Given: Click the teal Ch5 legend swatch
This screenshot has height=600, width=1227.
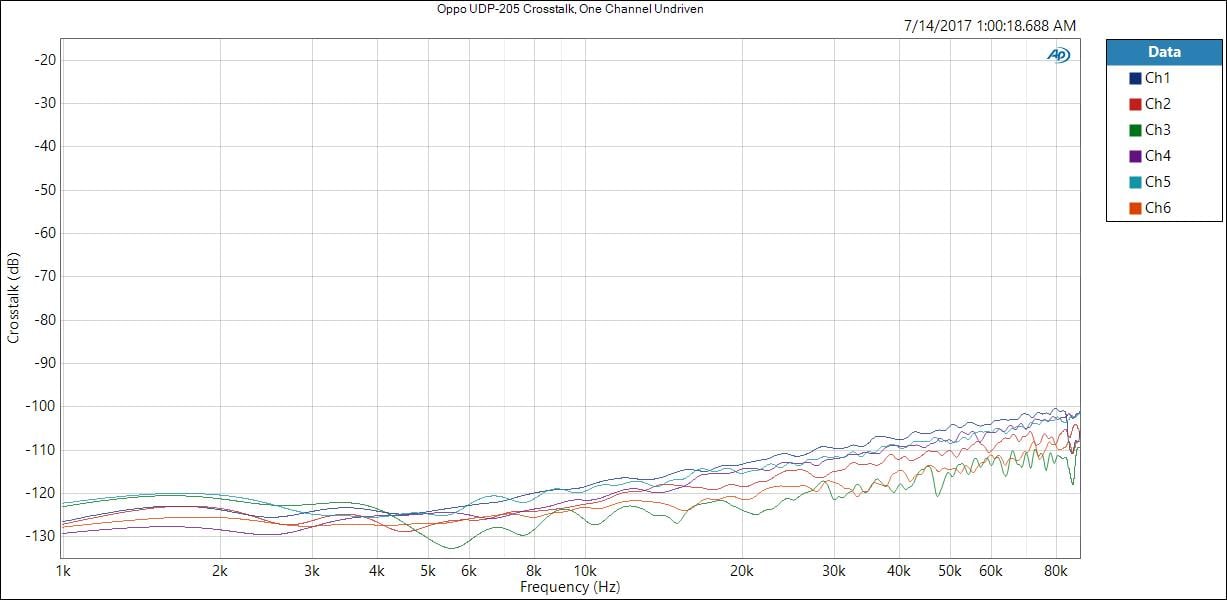Looking at the screenshot, I should (1135, 182).
